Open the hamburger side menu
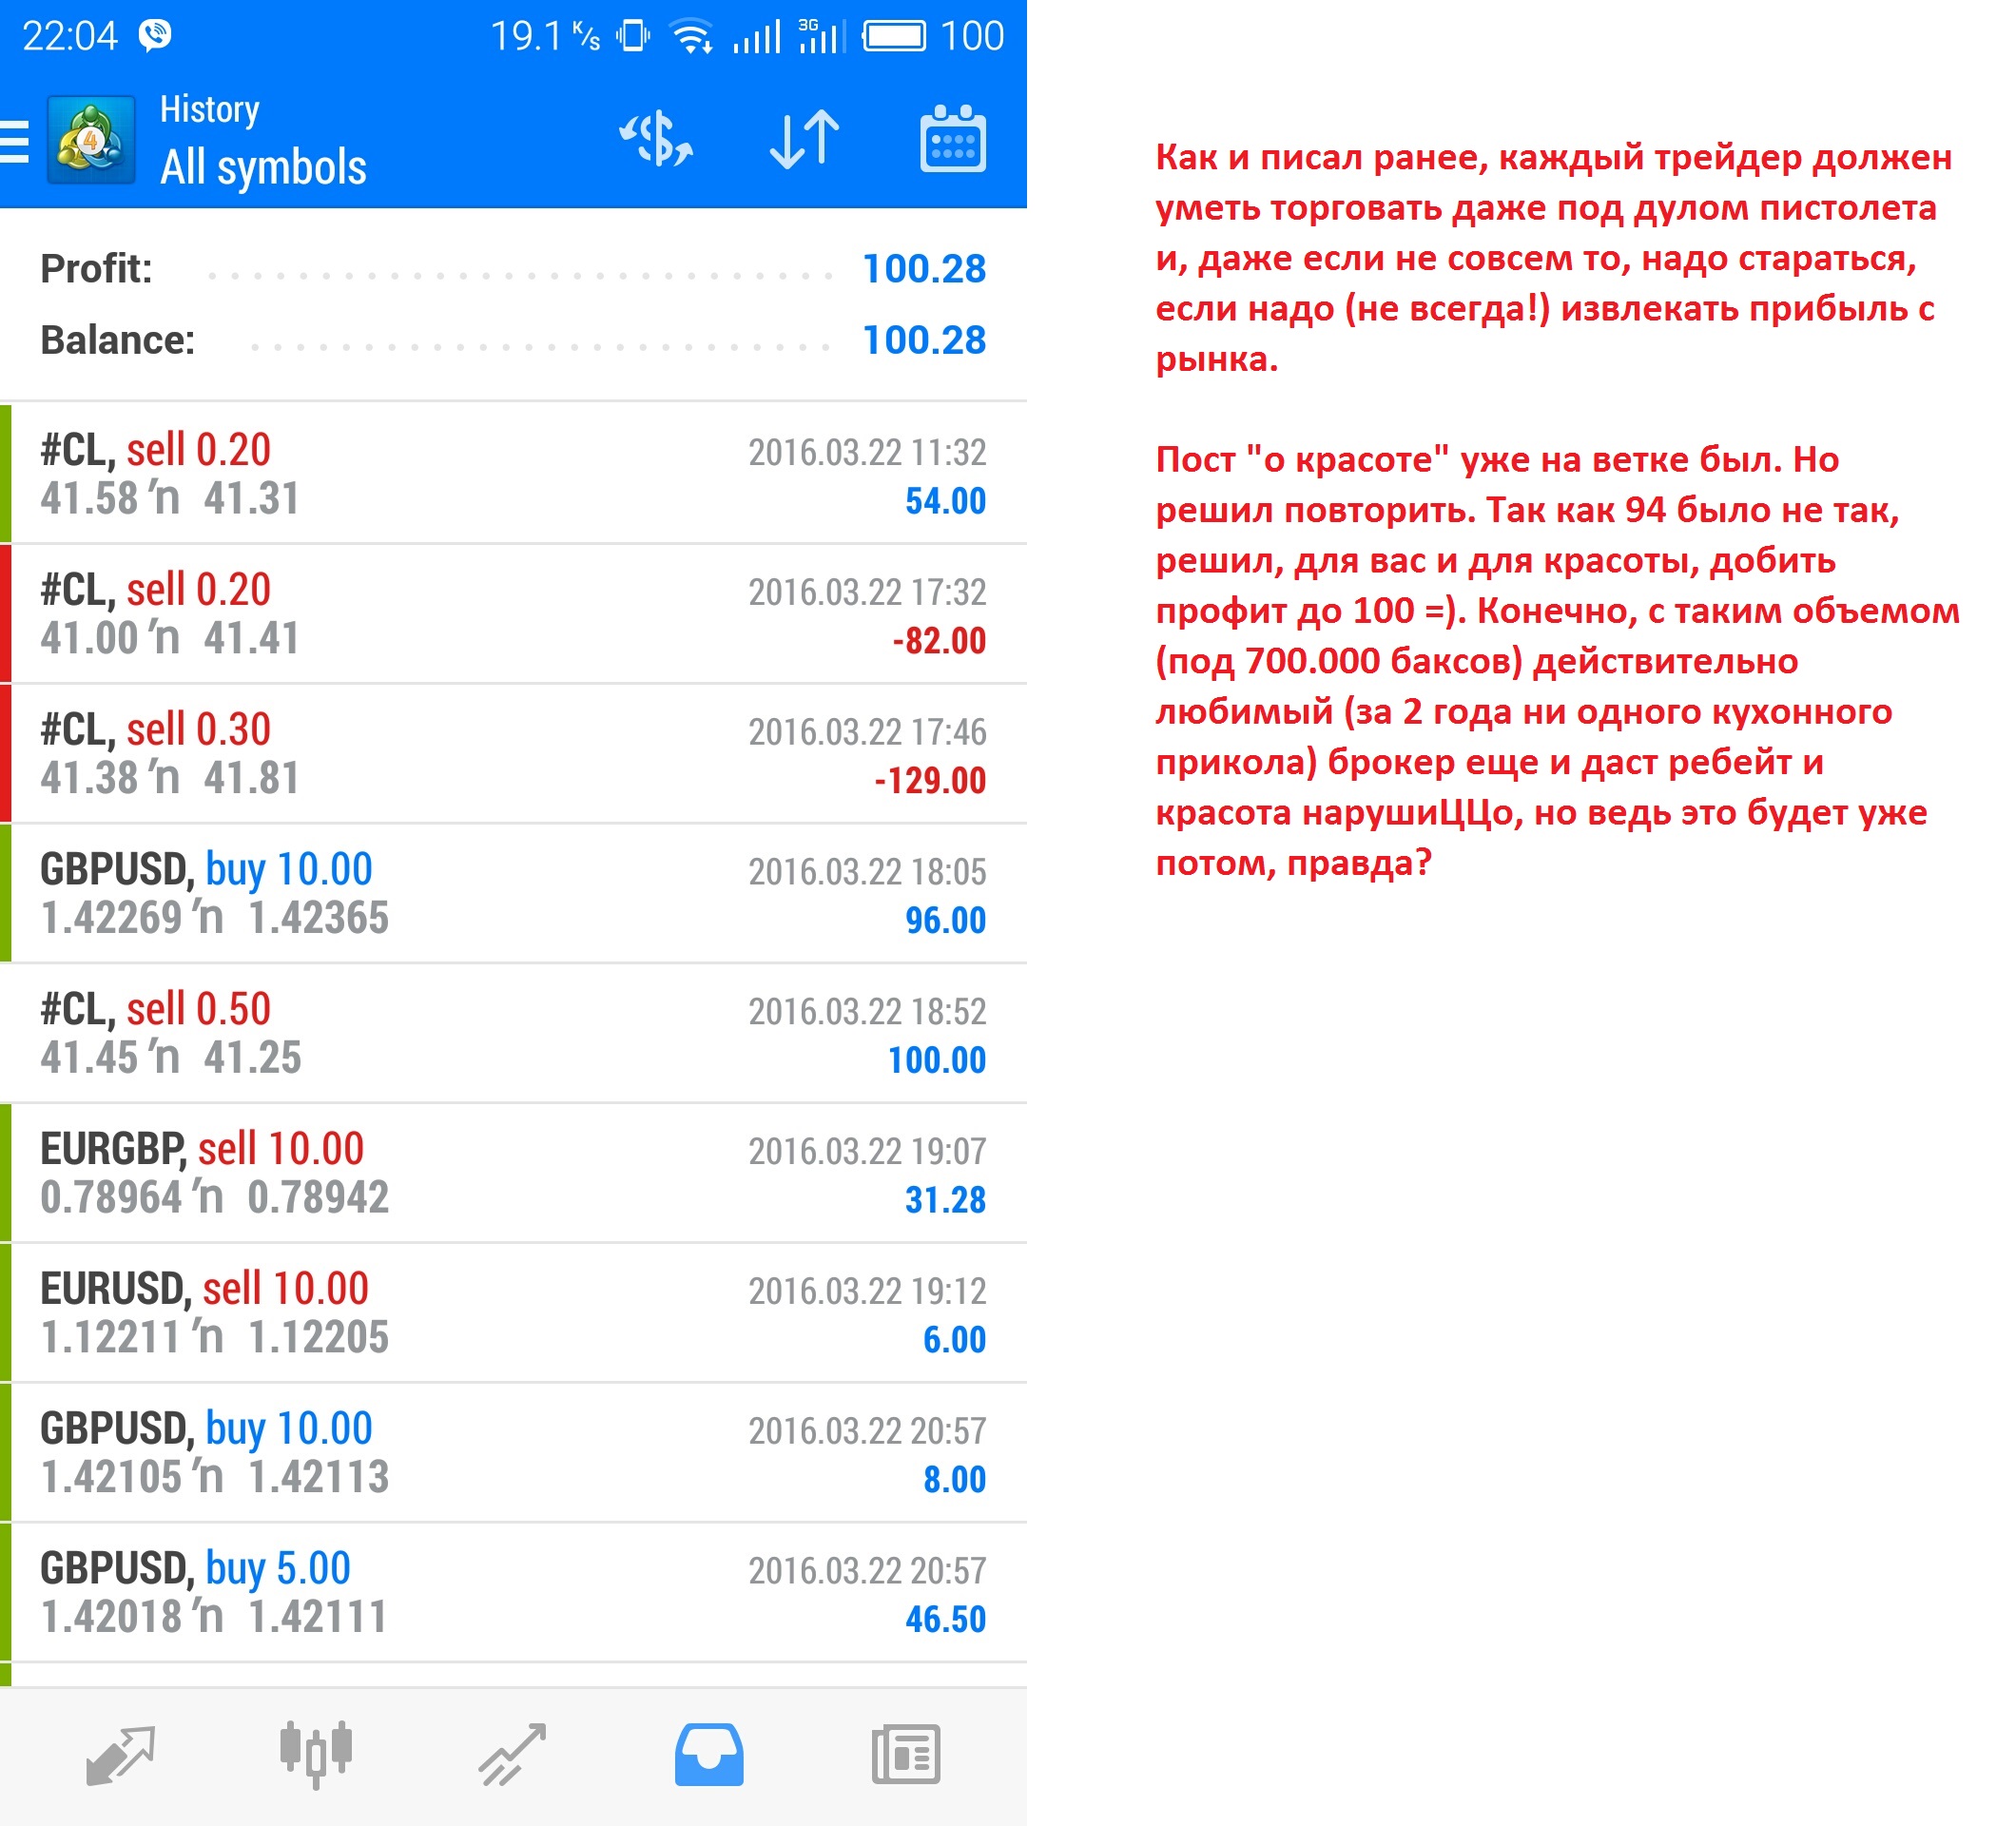Viewport: 2016px width, 1826px height. tap(14, 141)
